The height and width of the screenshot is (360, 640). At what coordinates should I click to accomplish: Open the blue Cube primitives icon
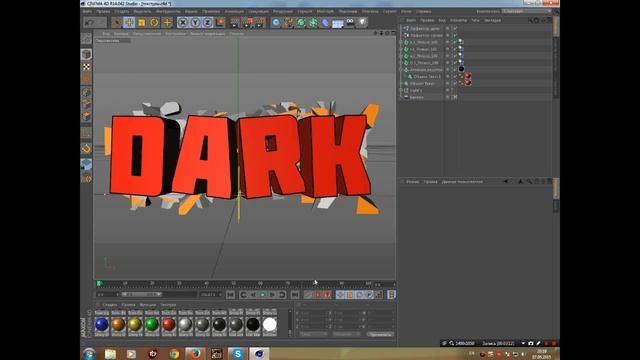[276, 22]
